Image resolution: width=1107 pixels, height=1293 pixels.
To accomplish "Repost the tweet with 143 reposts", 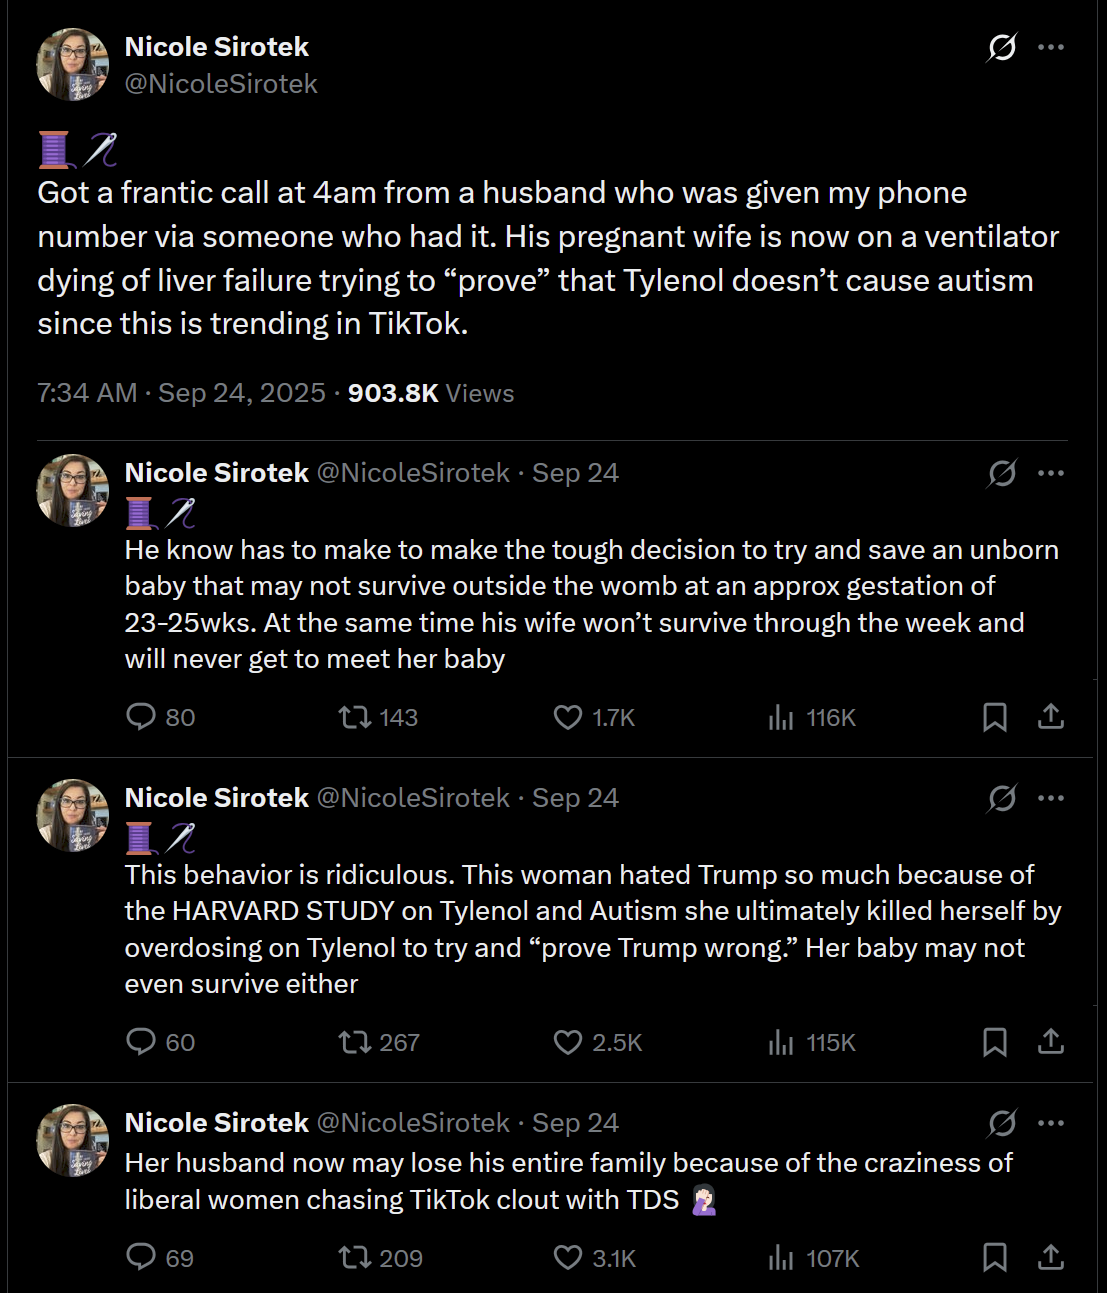I will coord(356,716).
